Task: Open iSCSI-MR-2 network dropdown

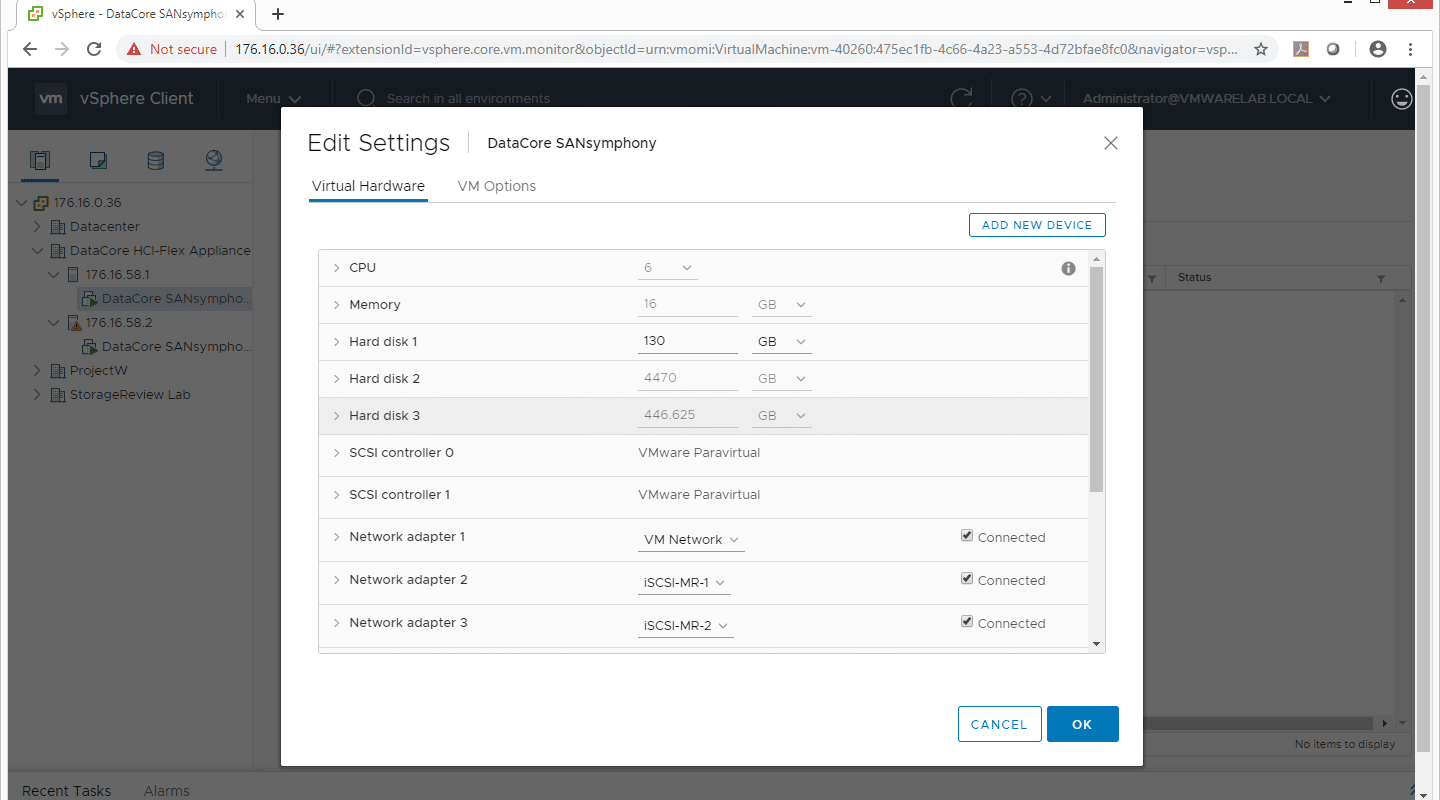Action: point(686,625)
